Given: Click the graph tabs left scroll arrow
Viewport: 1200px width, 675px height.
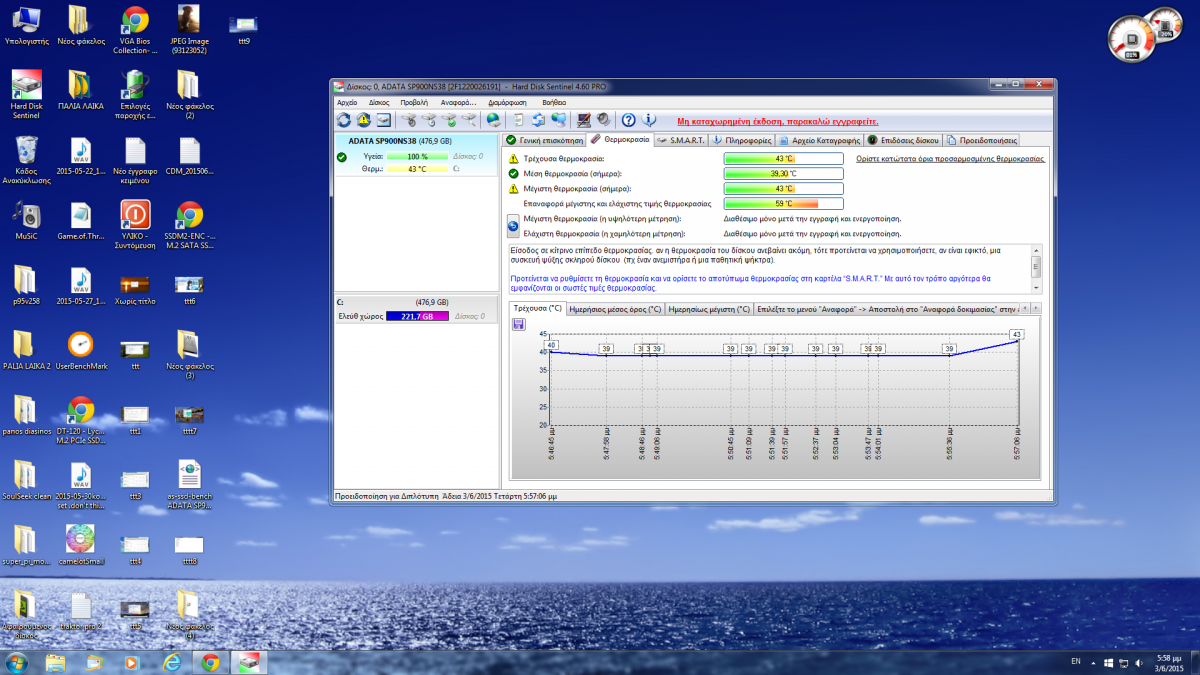Looking at the screenshot, I should 1024,309.
